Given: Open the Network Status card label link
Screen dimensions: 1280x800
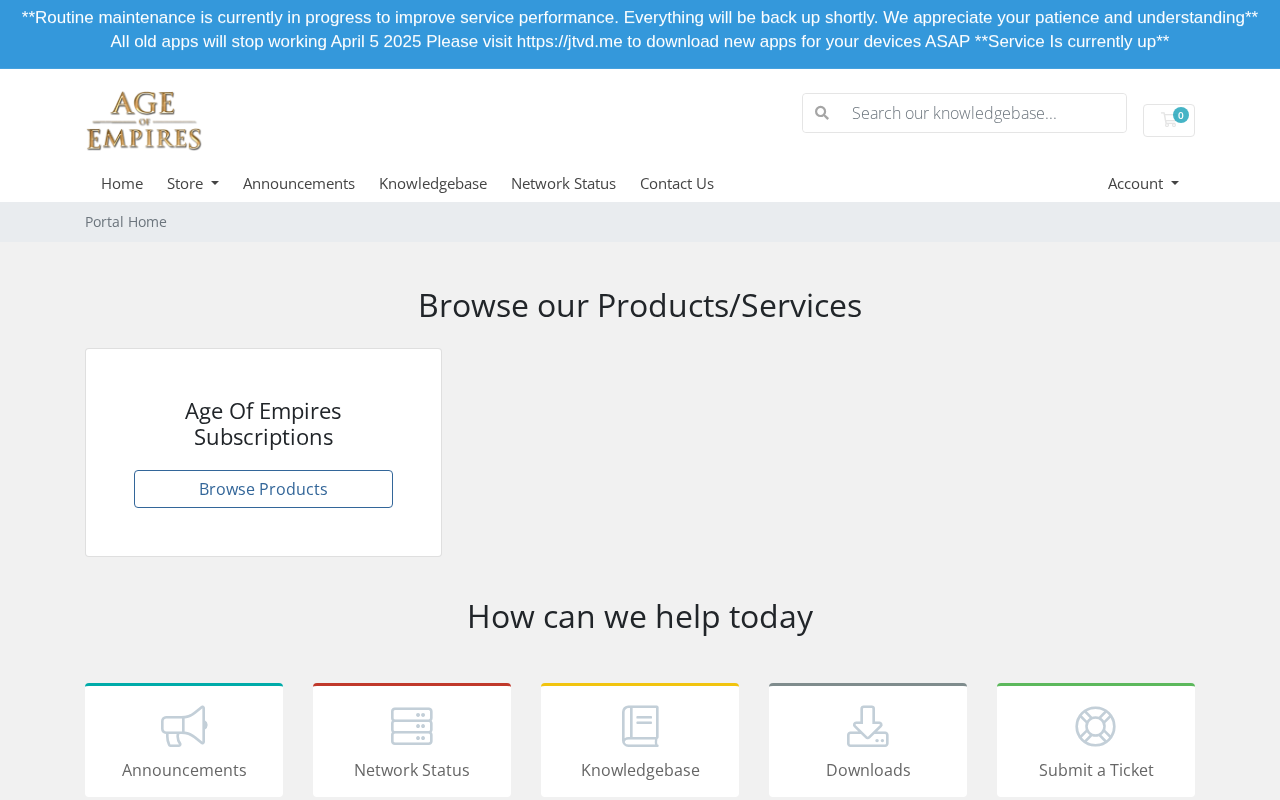Looking at the screenshot, I should click(412, 770).
